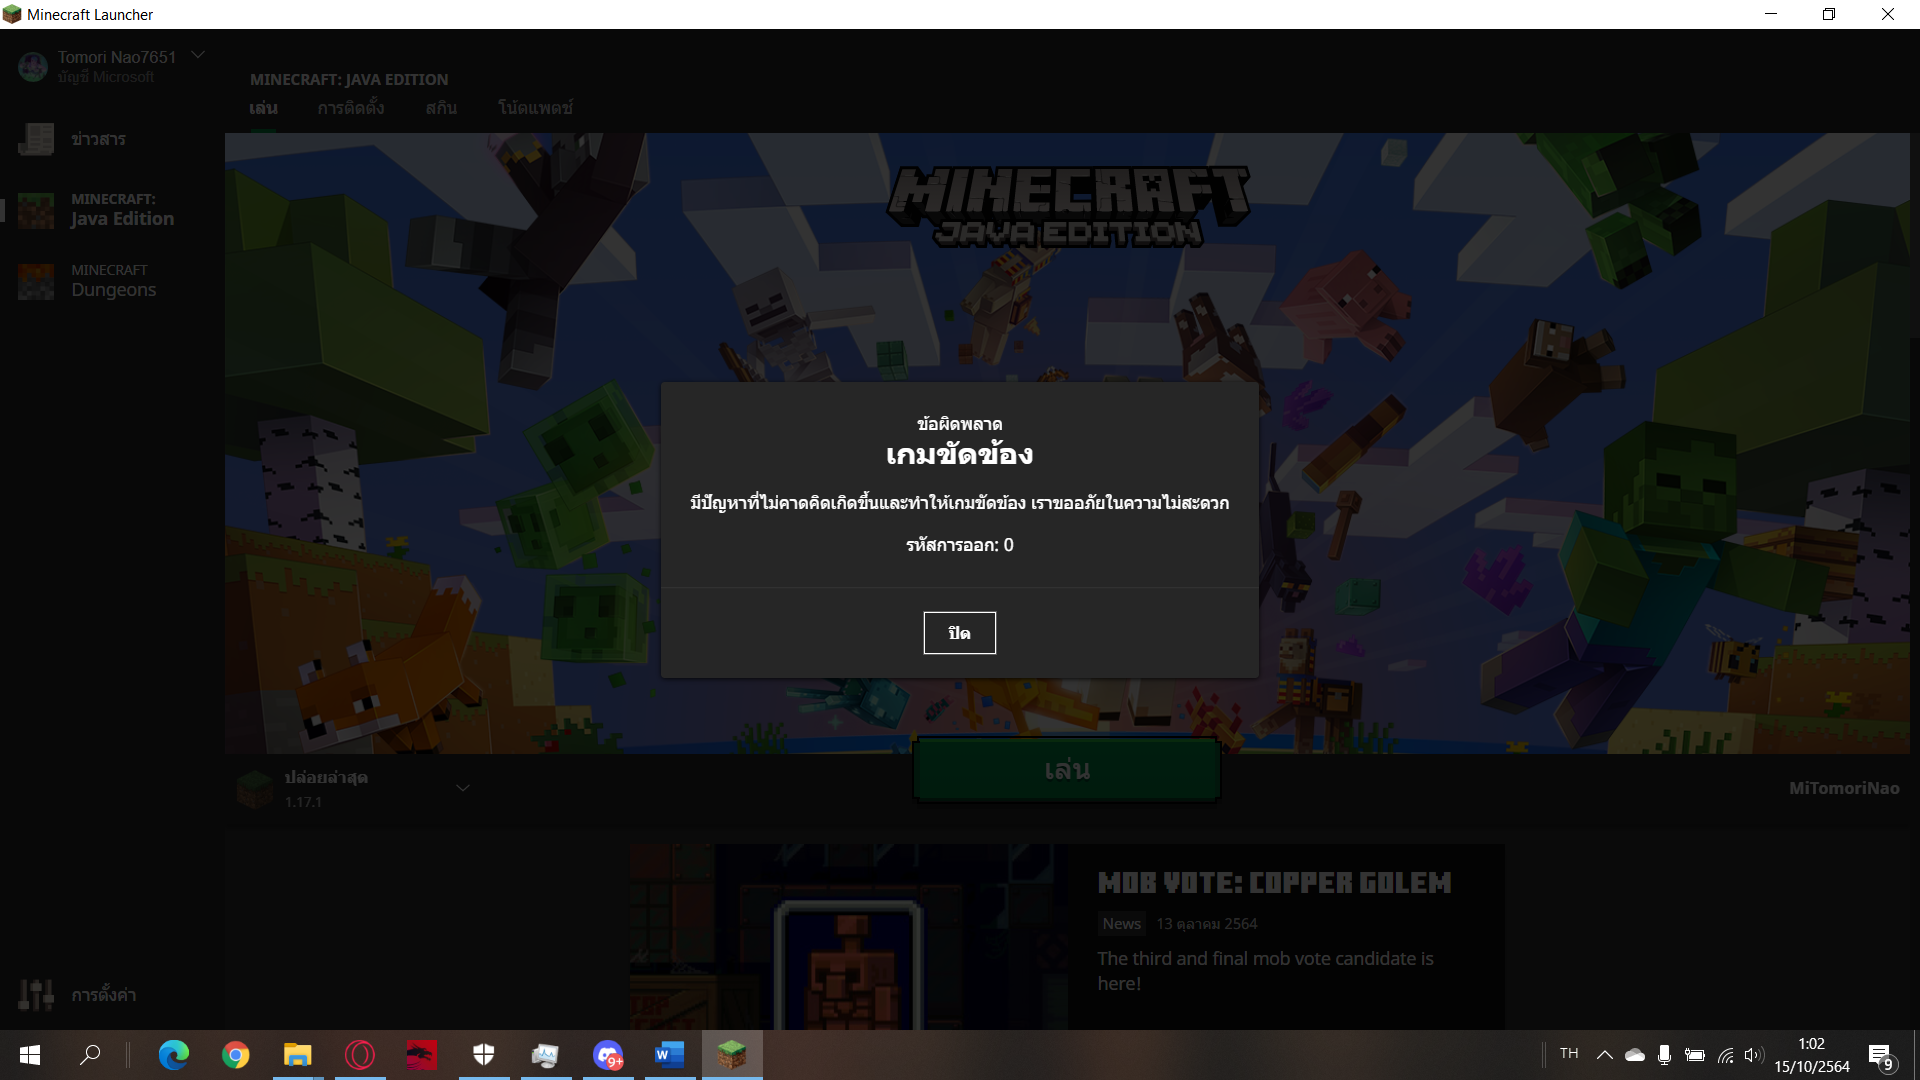Open File Explorer from the taskbar
Image resolution: width=1920 pixels, height=1080 pixels.
(298, 1055)
